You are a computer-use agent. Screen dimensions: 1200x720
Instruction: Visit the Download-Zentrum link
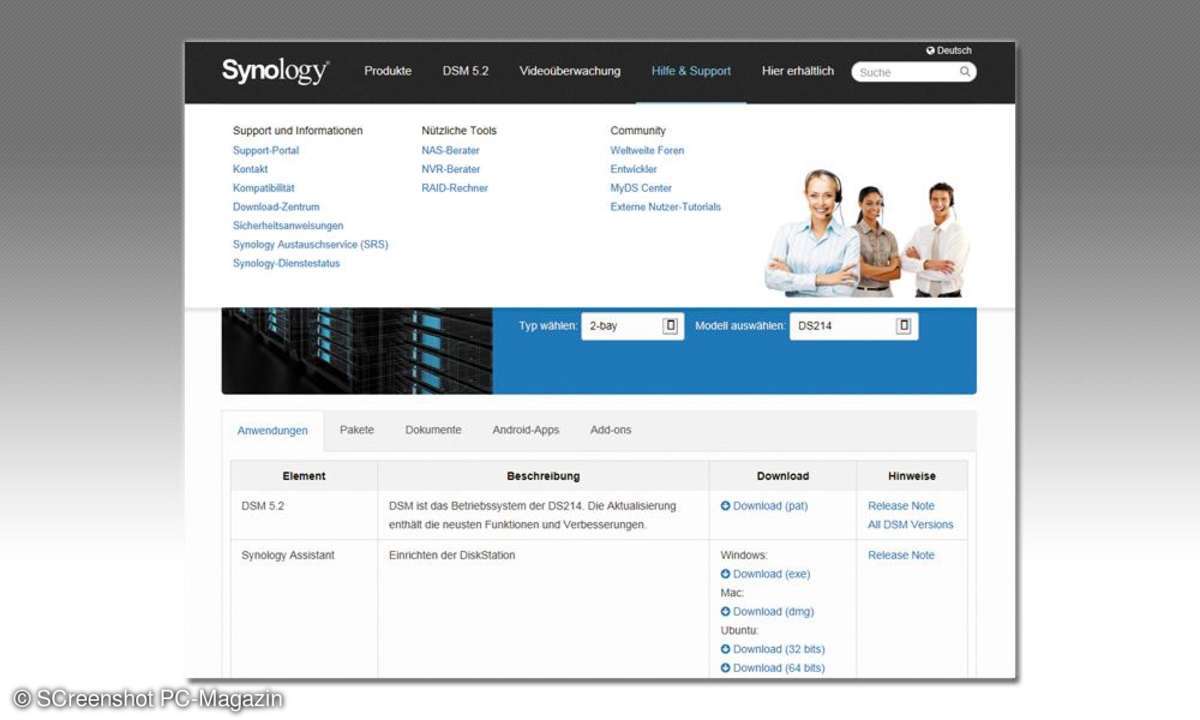276,207
